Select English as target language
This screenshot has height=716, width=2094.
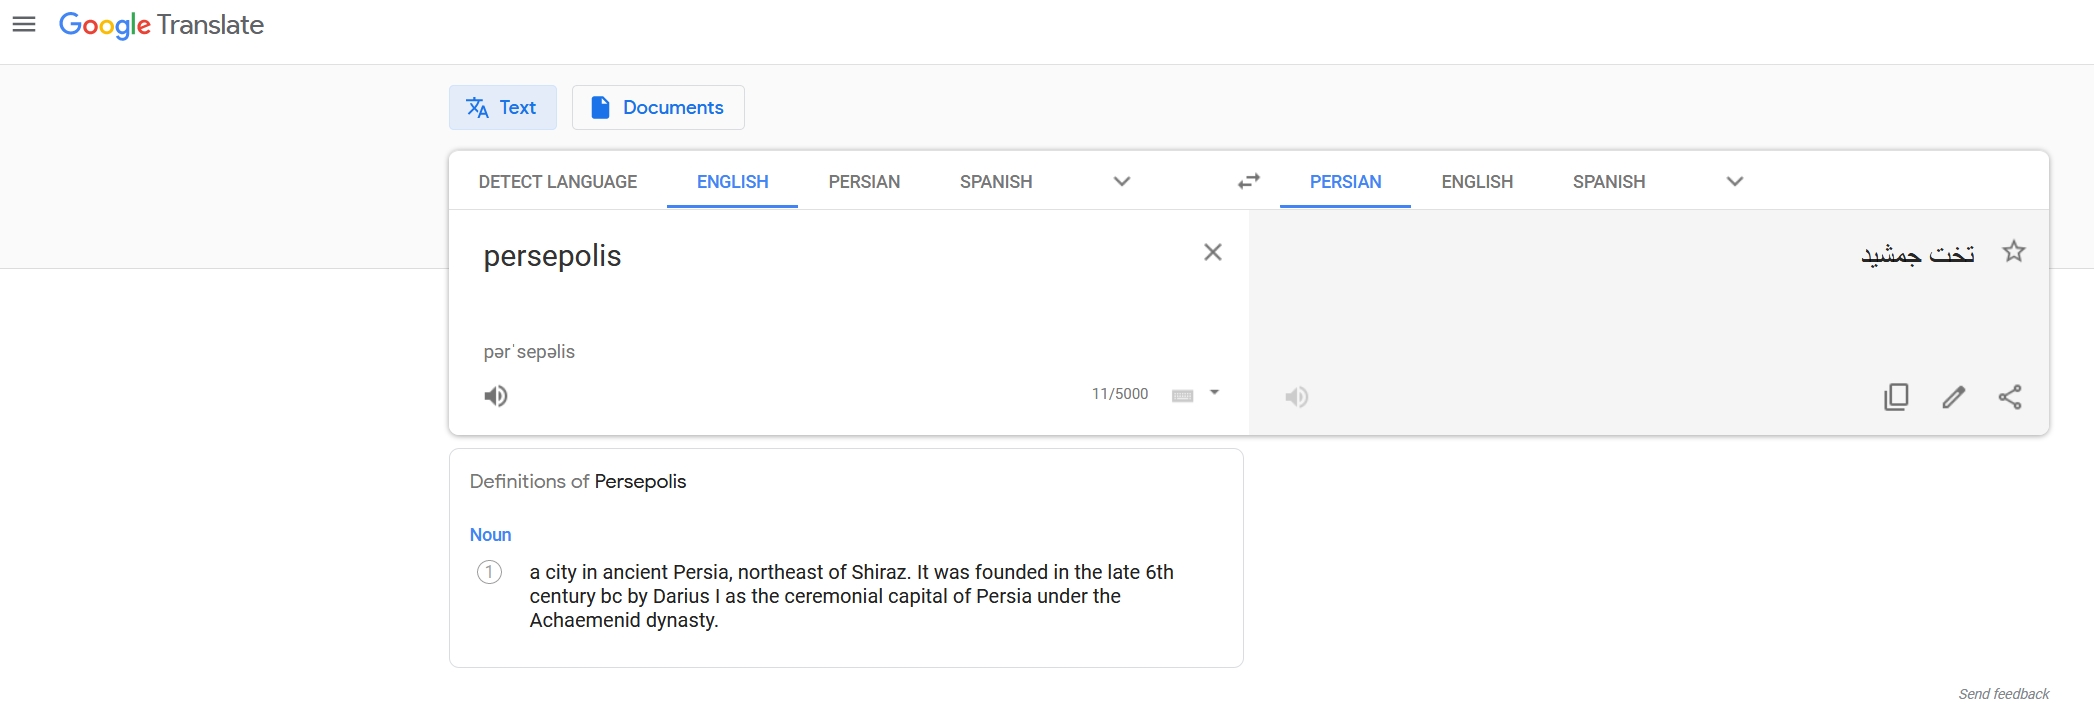point(1477,182)
